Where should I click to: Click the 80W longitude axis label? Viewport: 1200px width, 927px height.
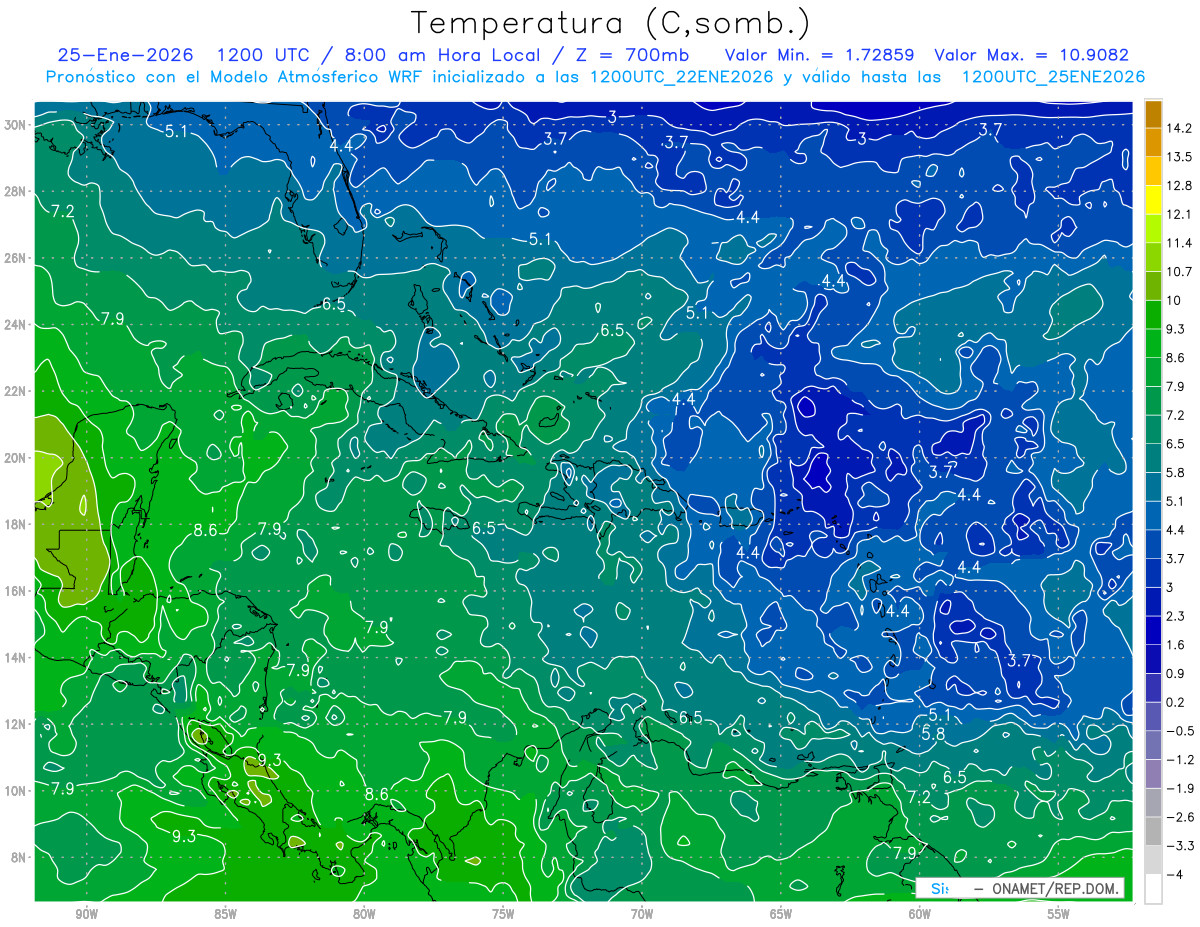tap(364, 914)
